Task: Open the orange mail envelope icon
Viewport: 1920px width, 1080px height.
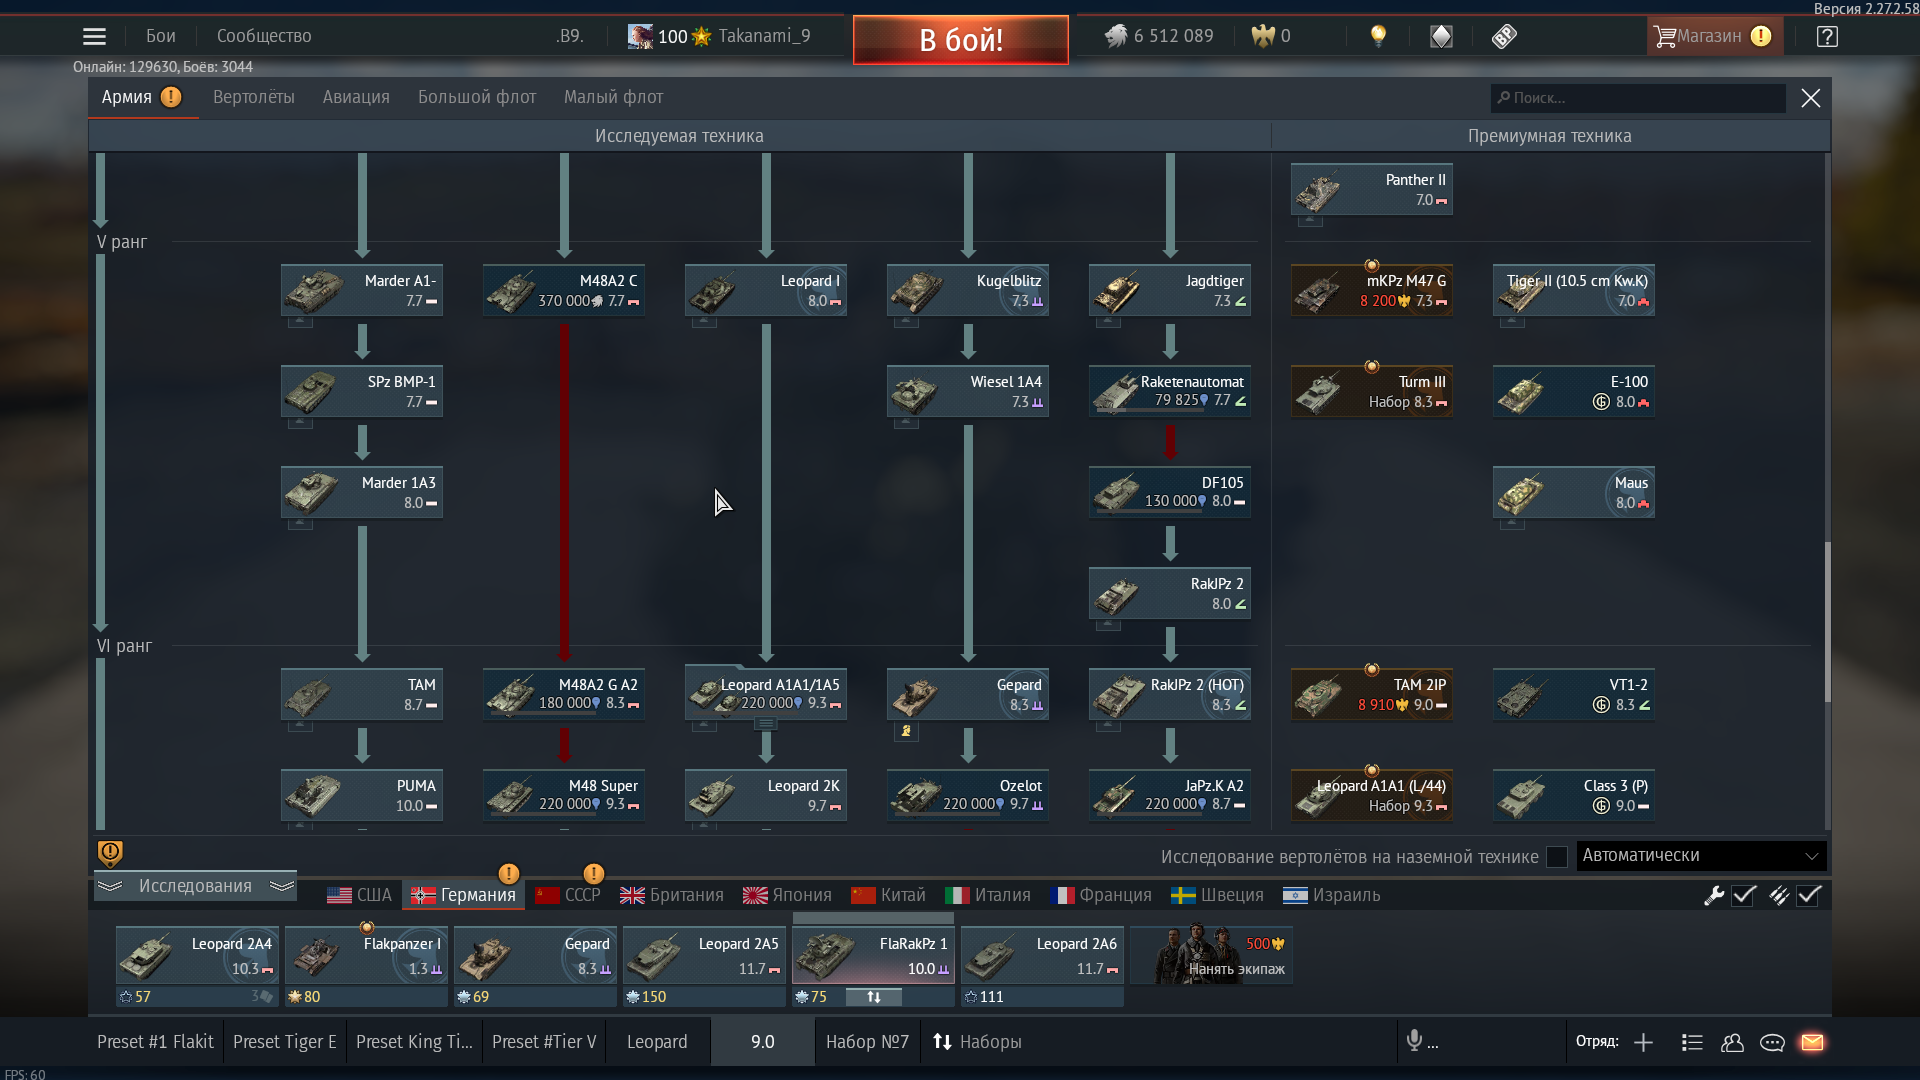Action: pyautogui.click(x=1812, y=1042)
